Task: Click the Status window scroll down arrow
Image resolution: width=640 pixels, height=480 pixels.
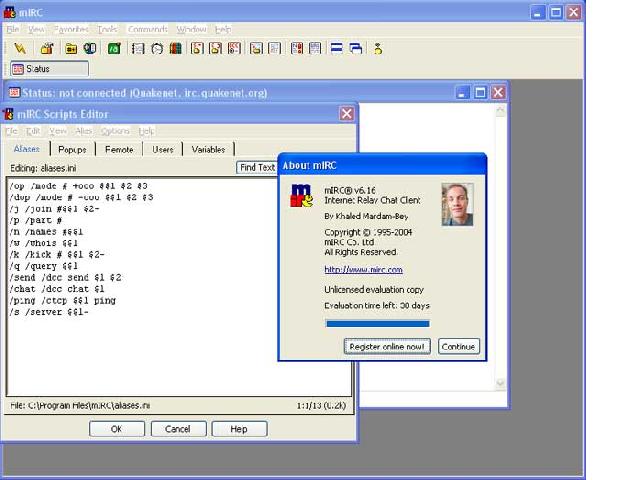Action: tap(500, 383)
